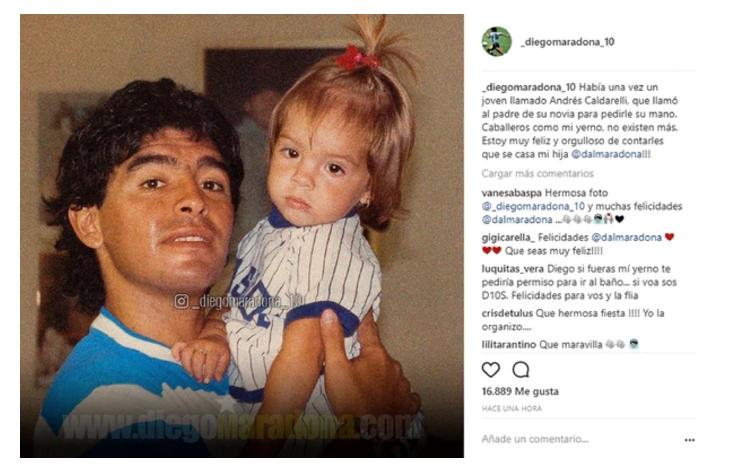Load more comments via 'Cargar más comentarios'
Screen dimensions: 746x475
click(538, 174)
